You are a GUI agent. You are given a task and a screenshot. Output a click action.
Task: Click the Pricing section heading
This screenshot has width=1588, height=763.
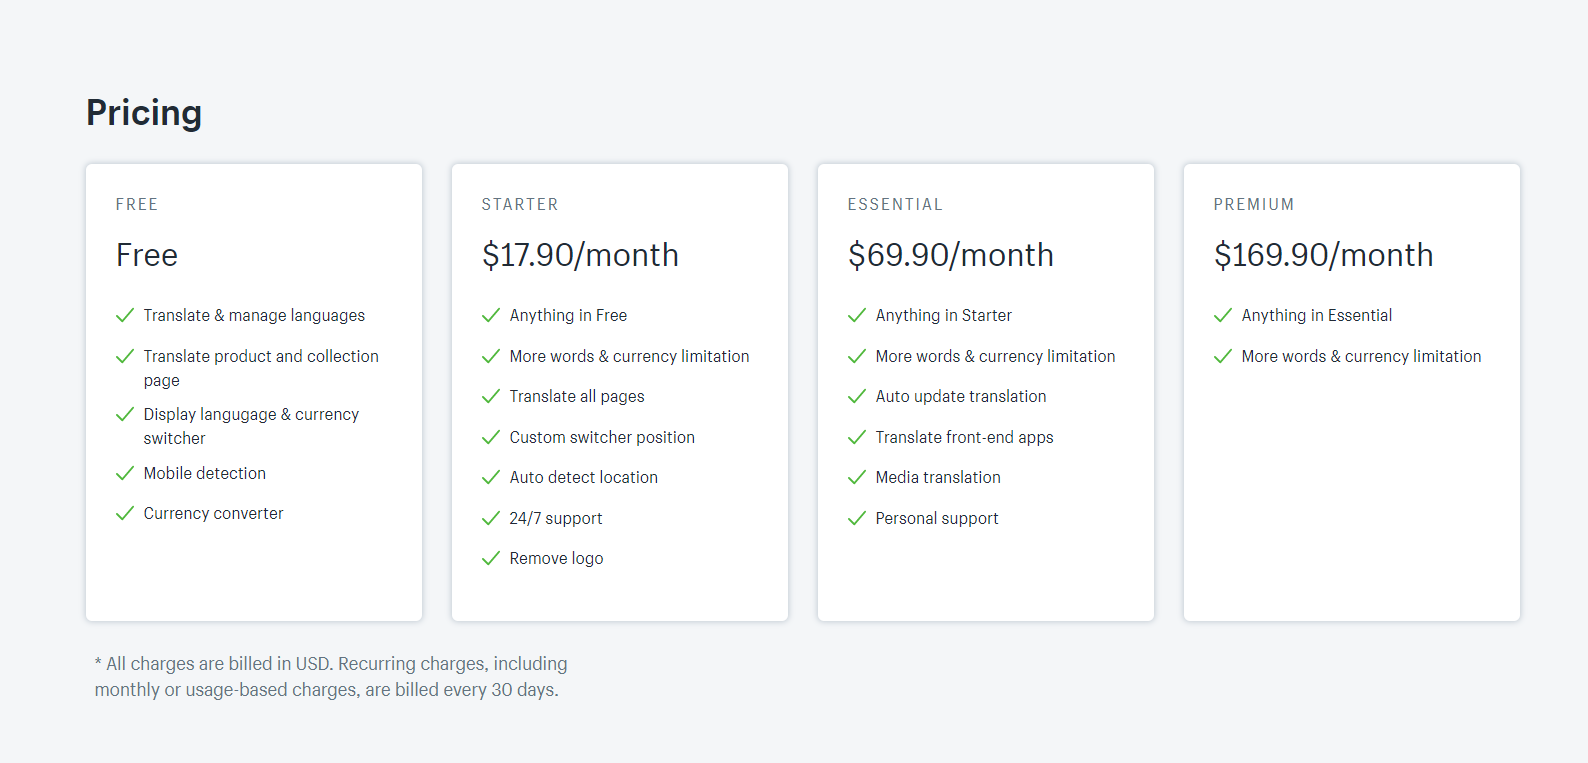144,113
